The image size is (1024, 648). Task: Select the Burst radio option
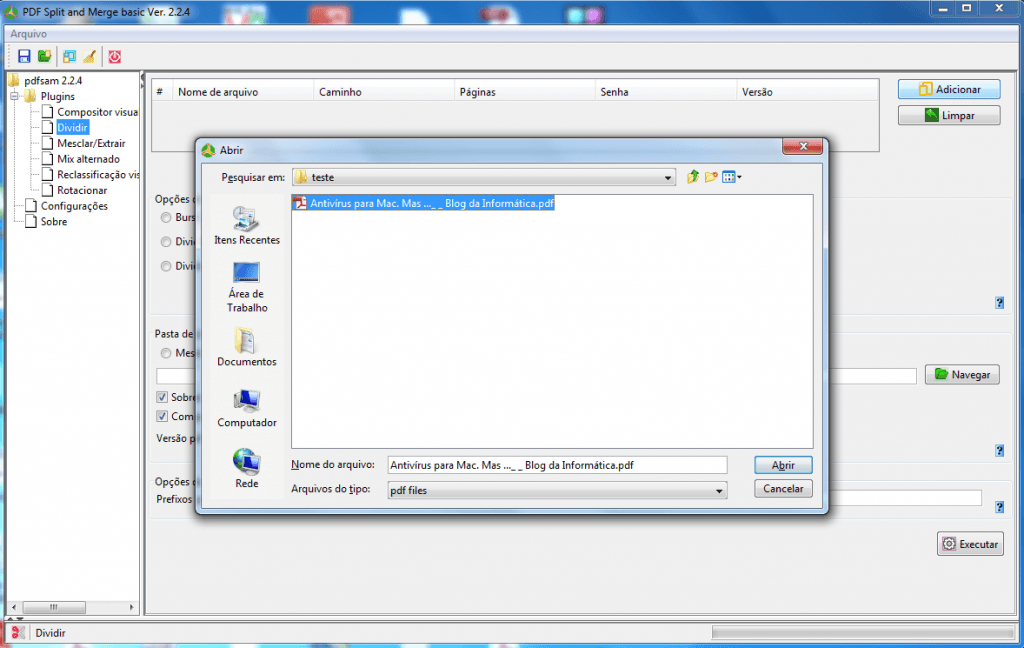pyautogui.click(x=166, y=218)
